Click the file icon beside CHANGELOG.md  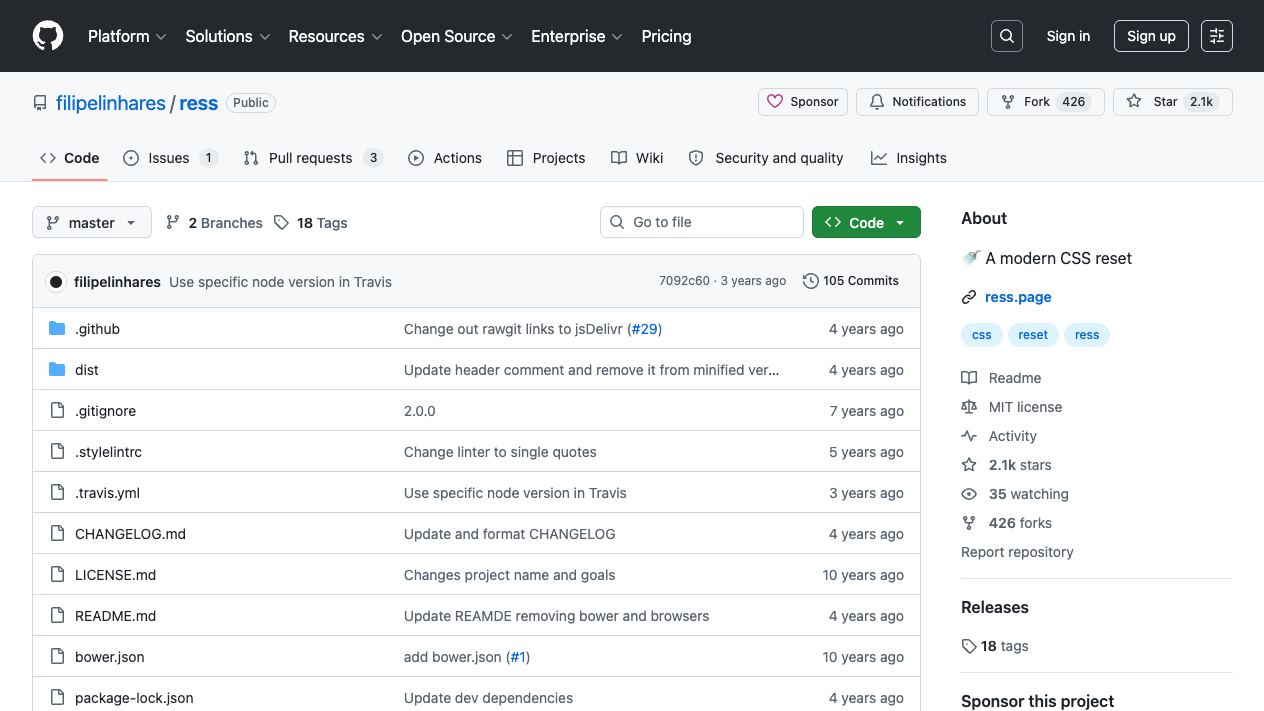[57, 534]
